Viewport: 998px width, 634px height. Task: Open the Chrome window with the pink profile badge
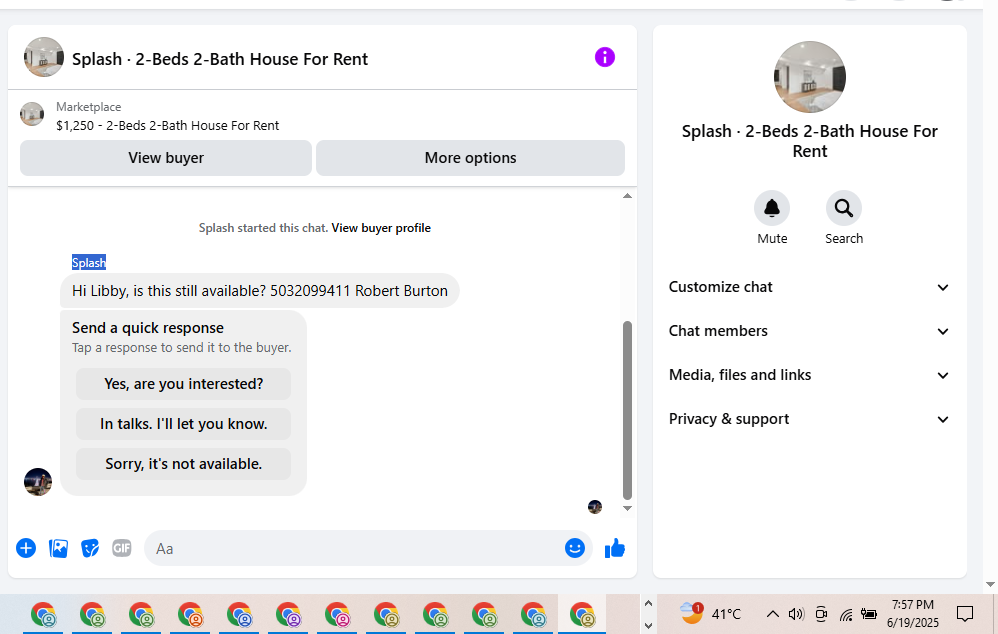[x=337, y=615]
